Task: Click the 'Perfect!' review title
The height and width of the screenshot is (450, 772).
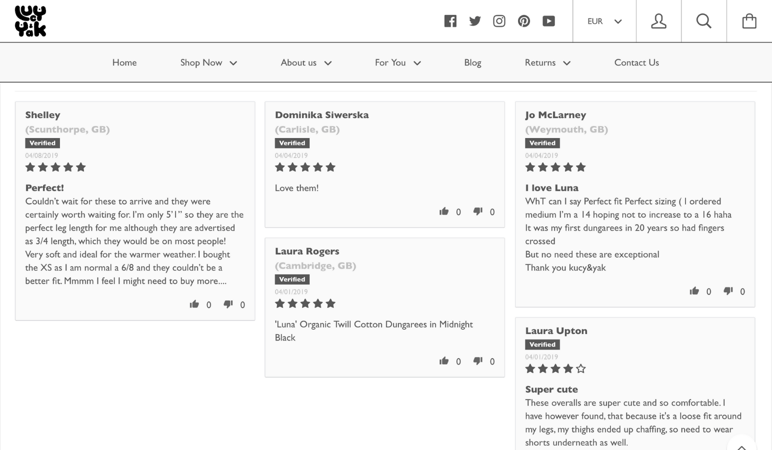Action: (x=44, y=188)
